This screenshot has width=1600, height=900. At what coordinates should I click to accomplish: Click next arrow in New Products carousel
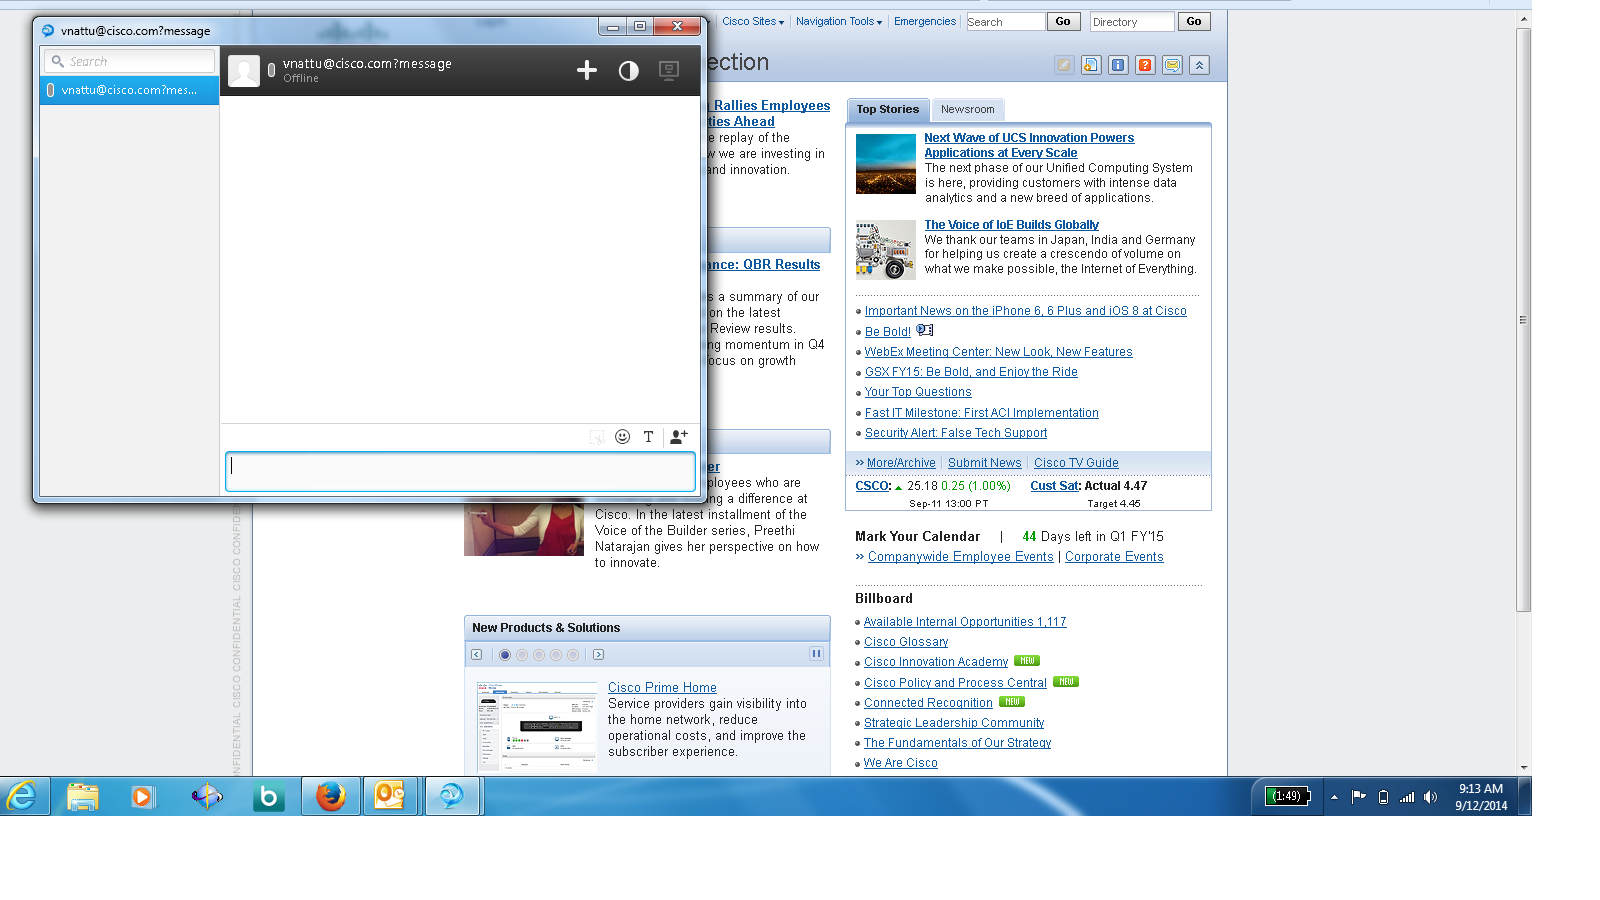point(598,655)
